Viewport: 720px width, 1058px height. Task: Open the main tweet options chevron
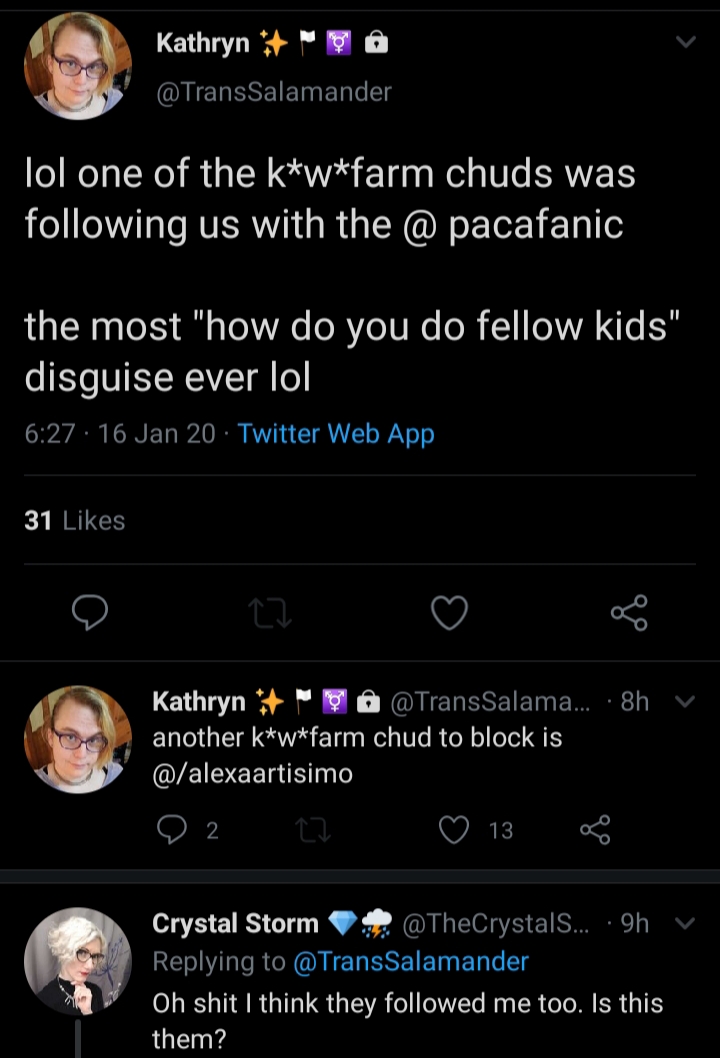(x=686, y=42)
